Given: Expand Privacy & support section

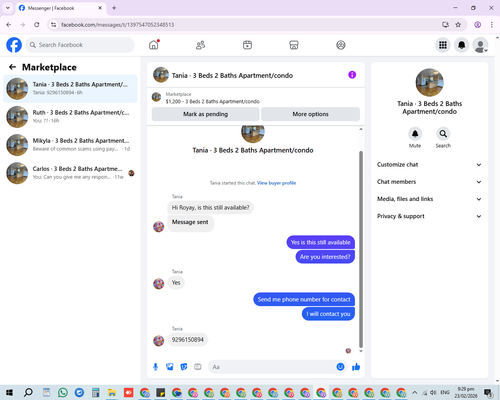Looking at the screenshot, I should 429,216.
